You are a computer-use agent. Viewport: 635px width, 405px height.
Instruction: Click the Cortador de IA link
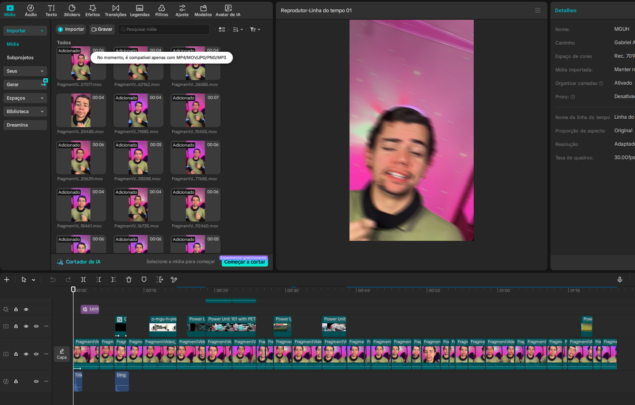click(79, 262)
